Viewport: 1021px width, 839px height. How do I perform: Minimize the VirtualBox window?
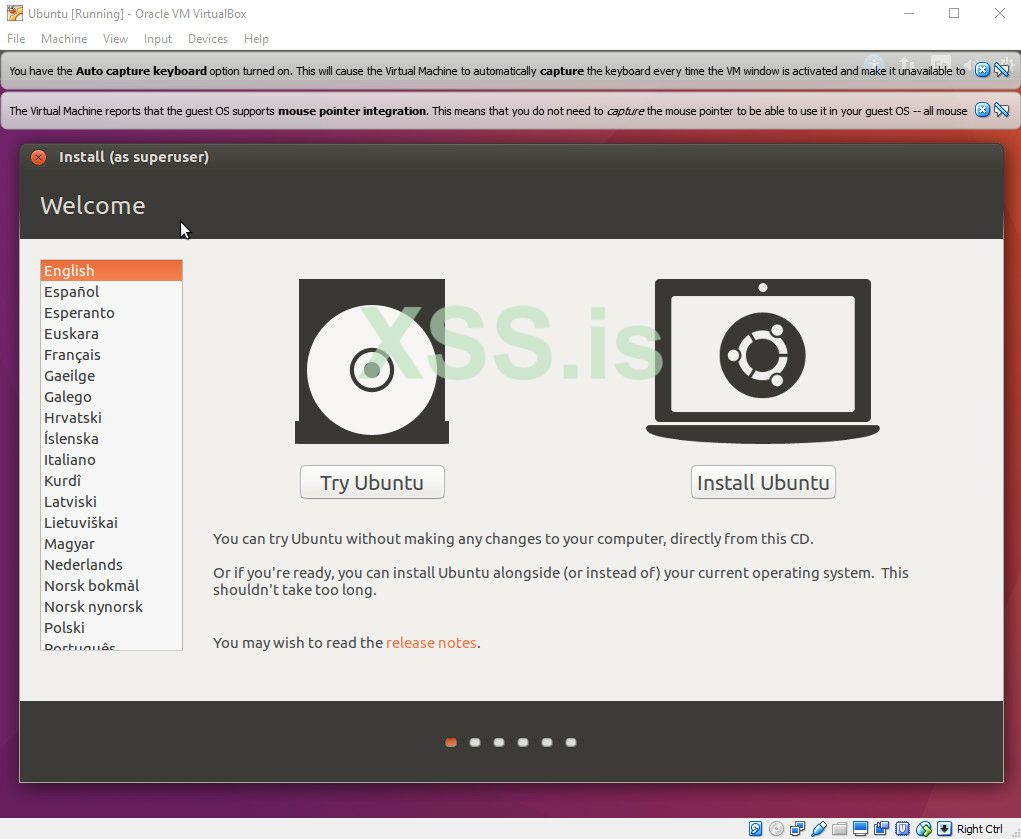909,13
